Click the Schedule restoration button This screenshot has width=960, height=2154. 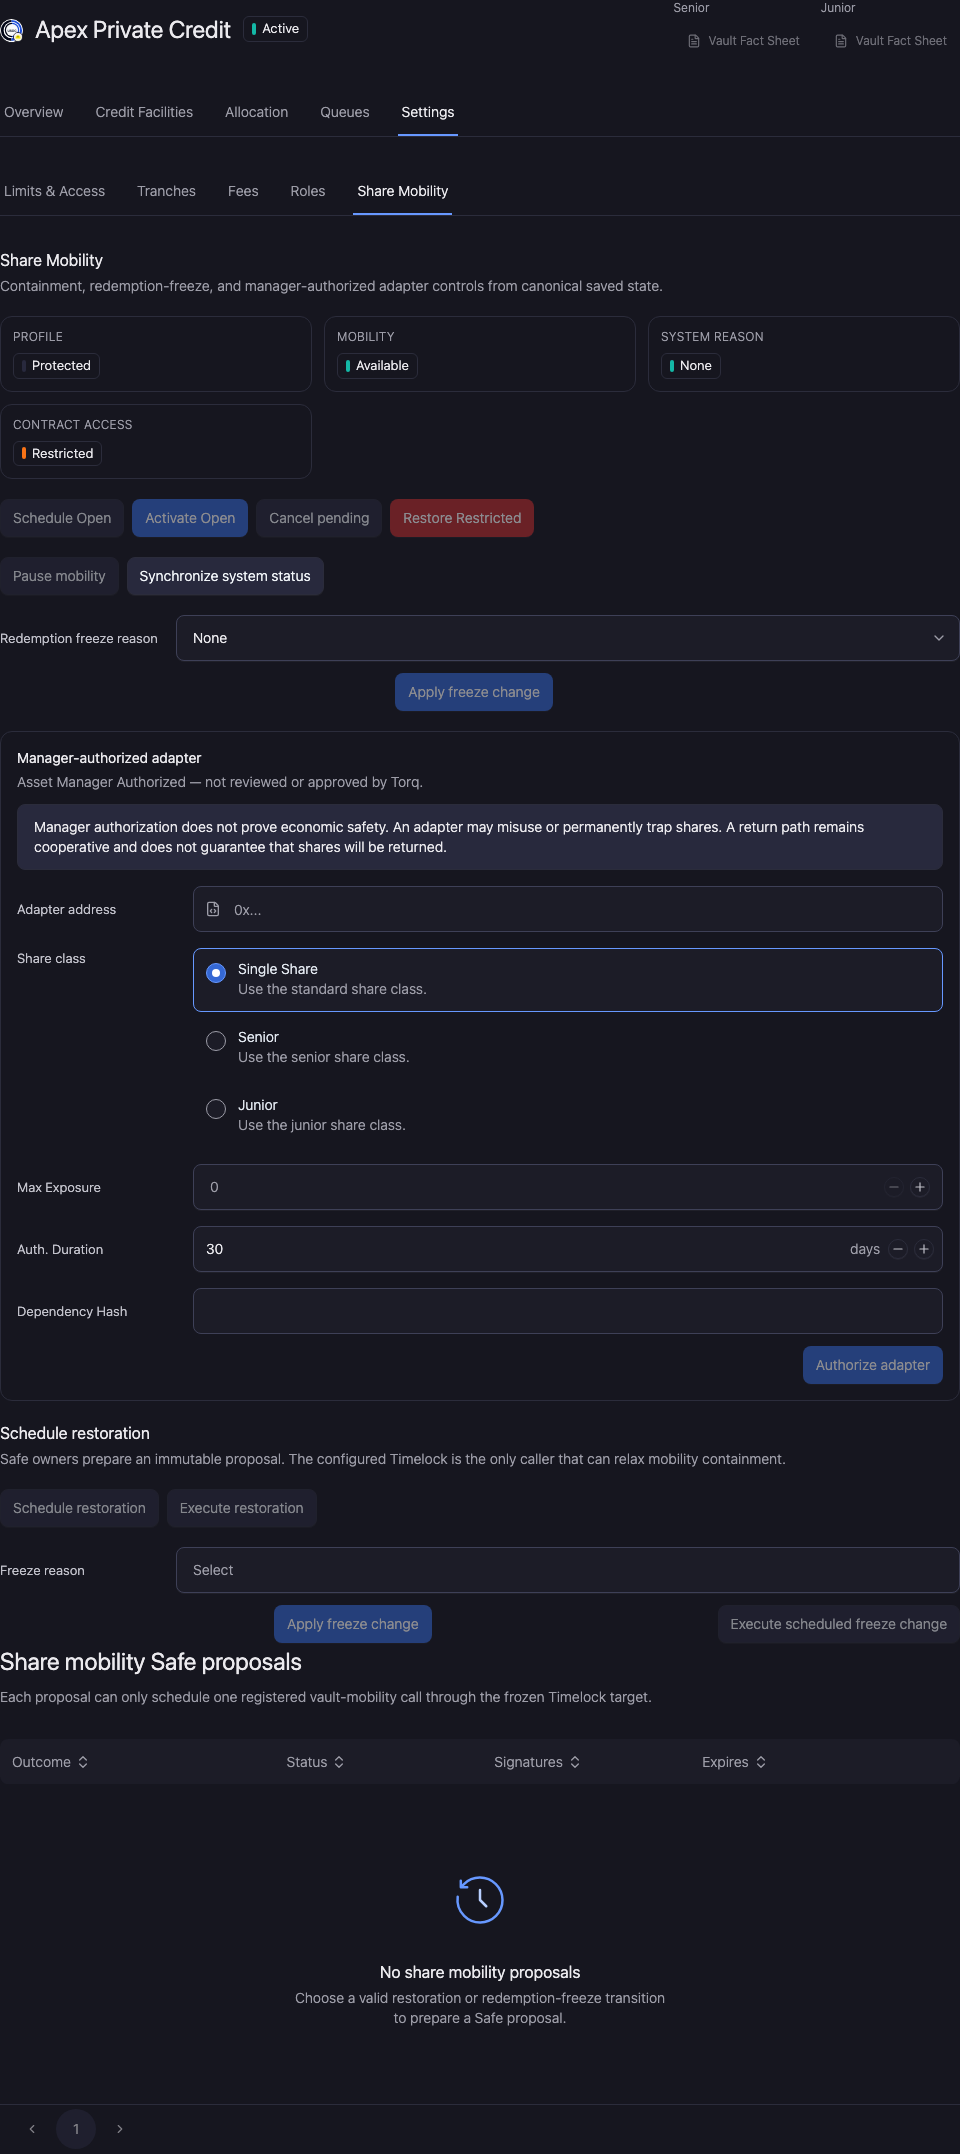point(79,1508)
